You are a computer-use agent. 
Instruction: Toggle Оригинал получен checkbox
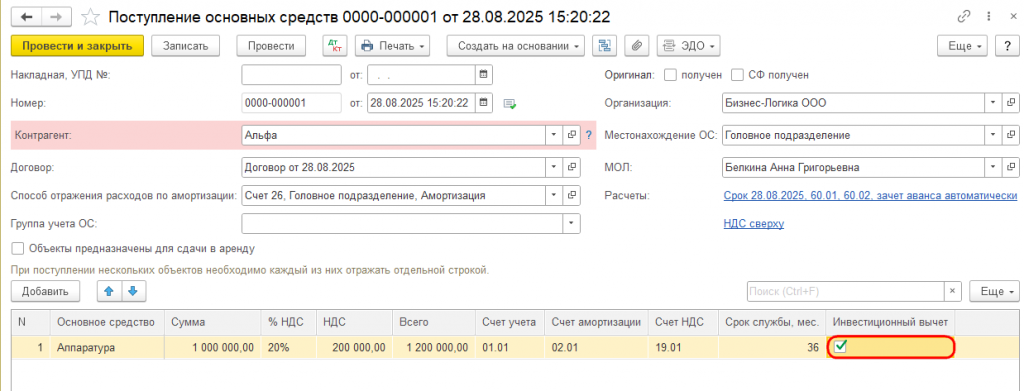pyautogui.click(x=670, y=74)
